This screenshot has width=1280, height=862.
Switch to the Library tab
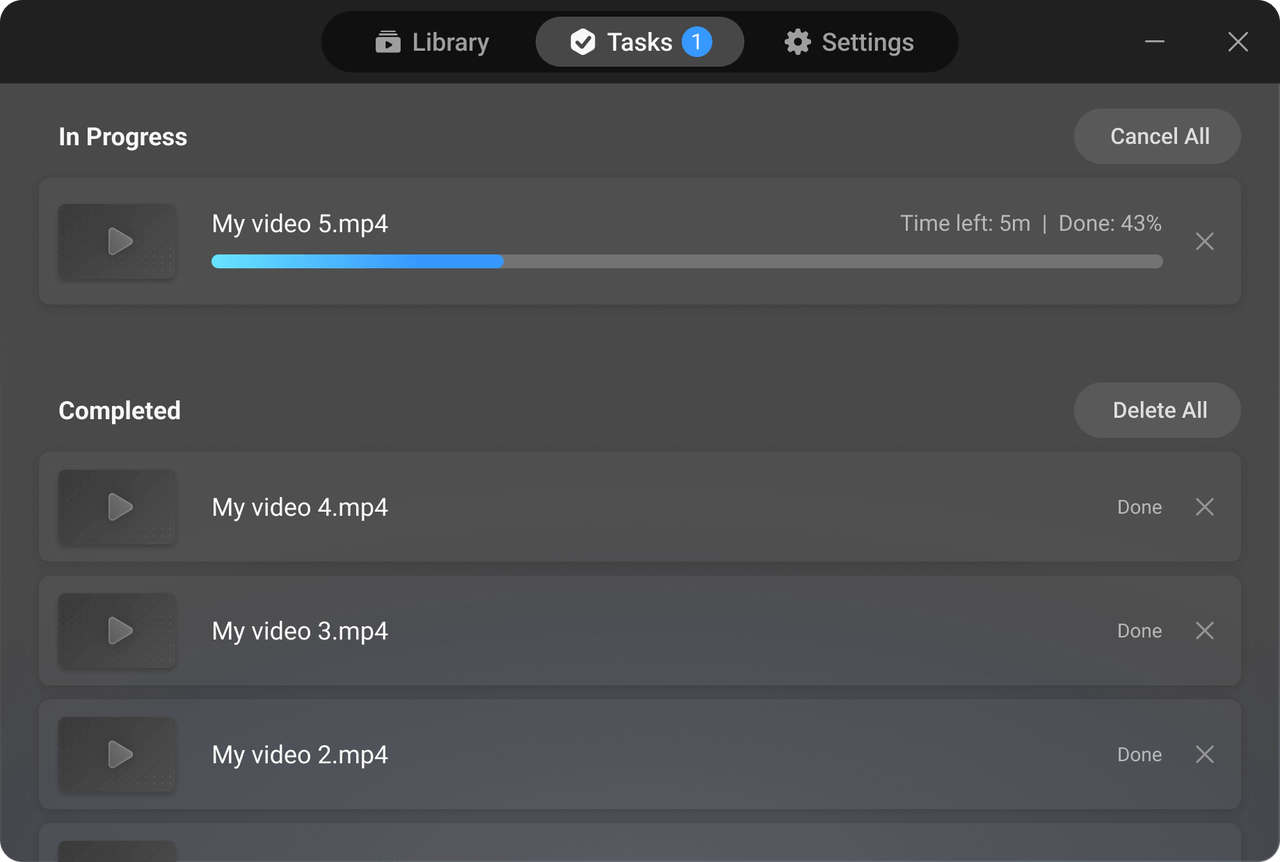pos(432,42)
